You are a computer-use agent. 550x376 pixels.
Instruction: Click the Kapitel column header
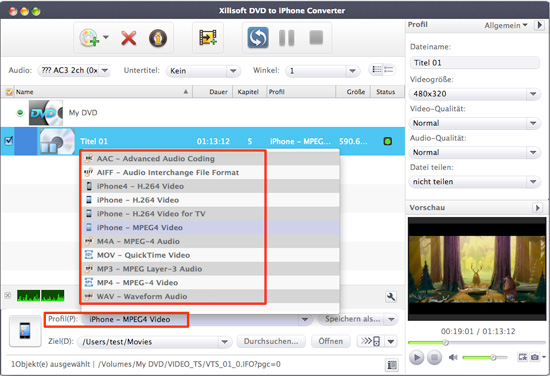click(249, 92)
